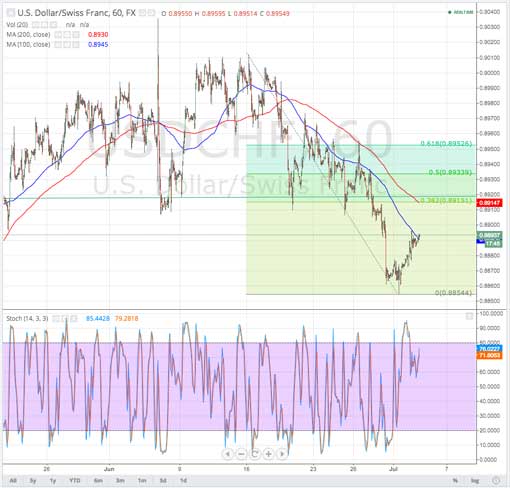Click the MA (200, close) legend label
The width and height of the screenshot is (510, 488).
pos(28,35)
